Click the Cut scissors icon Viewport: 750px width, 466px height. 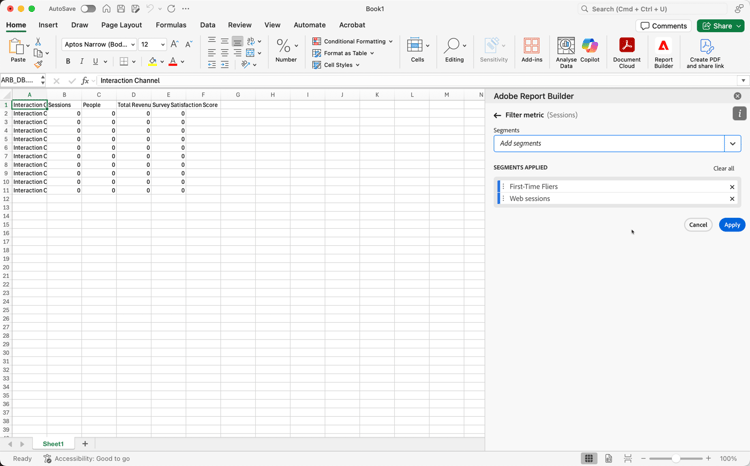(x=38, y=42)
